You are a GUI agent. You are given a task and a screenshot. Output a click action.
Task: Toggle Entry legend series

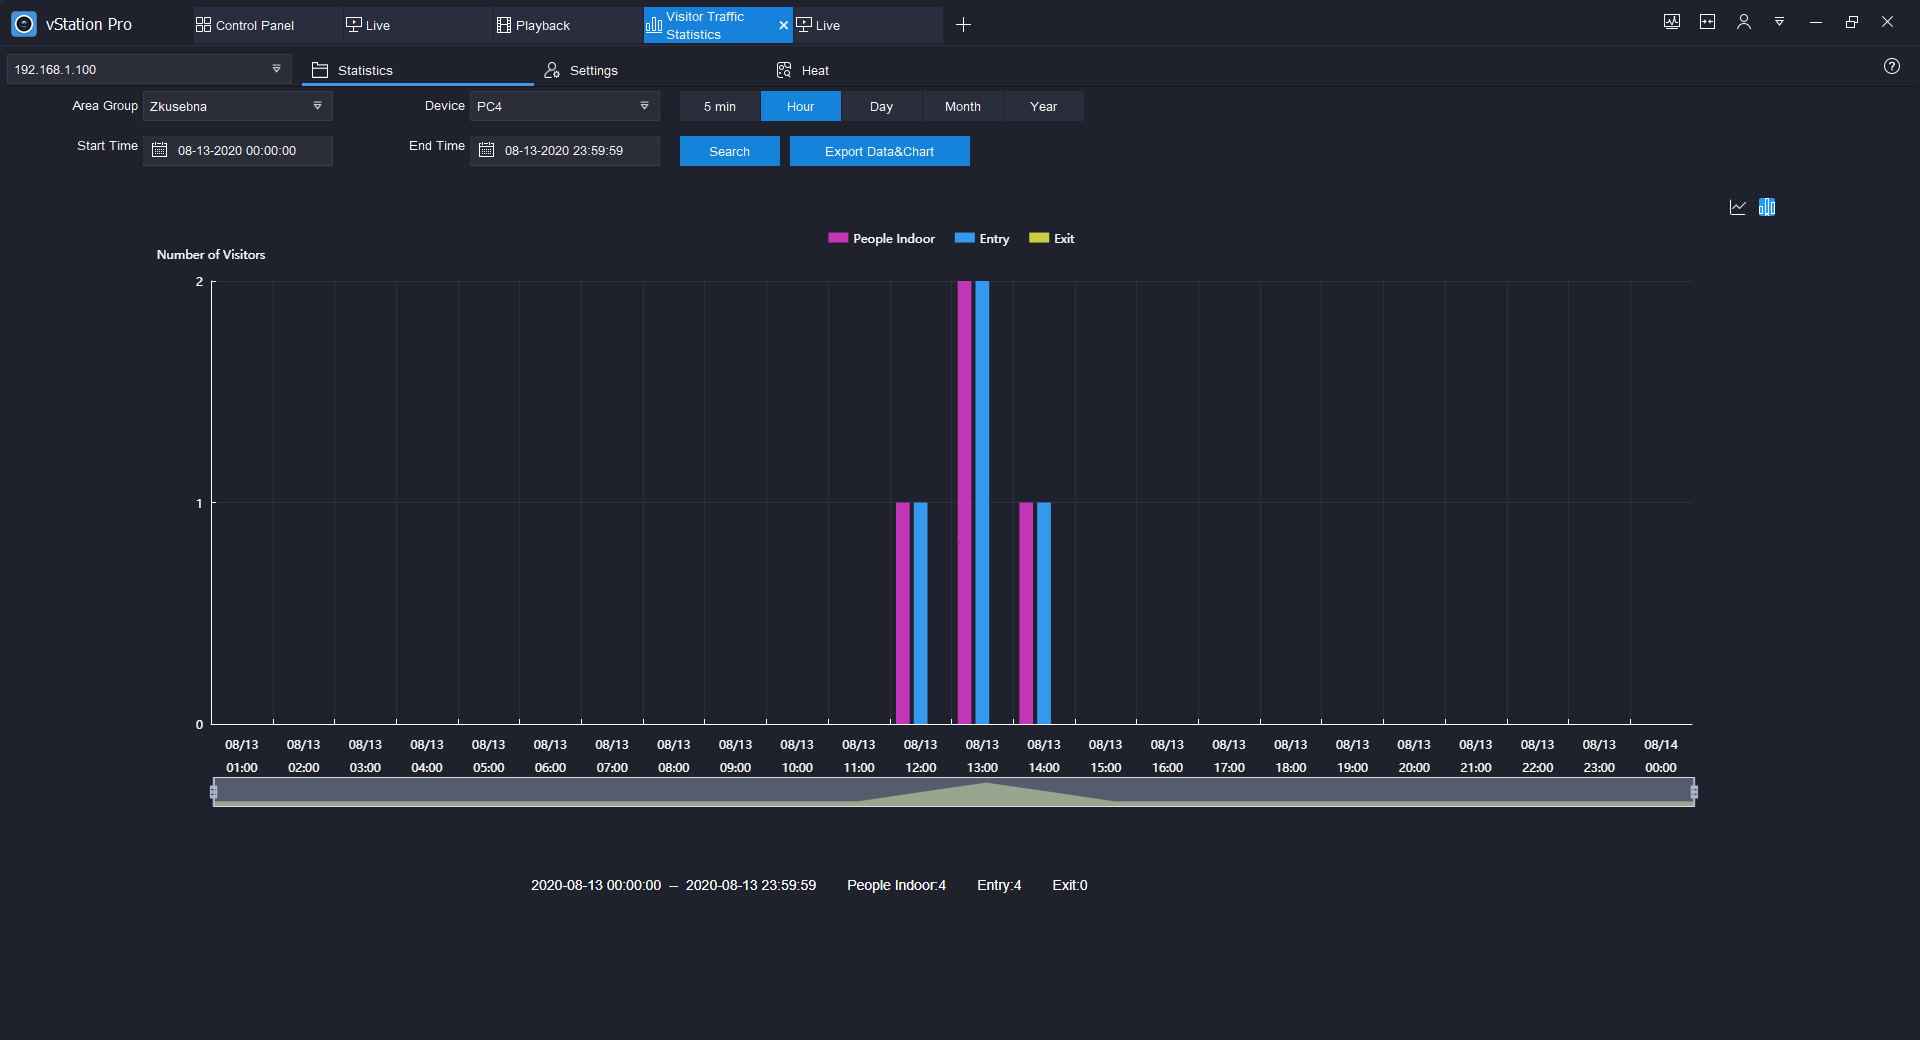point(982,238)
